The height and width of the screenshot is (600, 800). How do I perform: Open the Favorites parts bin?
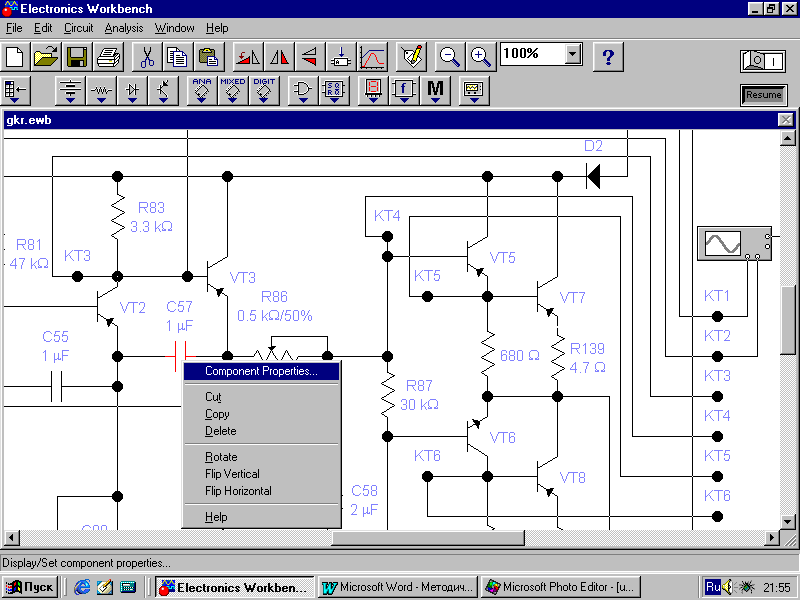coord(16,91)
